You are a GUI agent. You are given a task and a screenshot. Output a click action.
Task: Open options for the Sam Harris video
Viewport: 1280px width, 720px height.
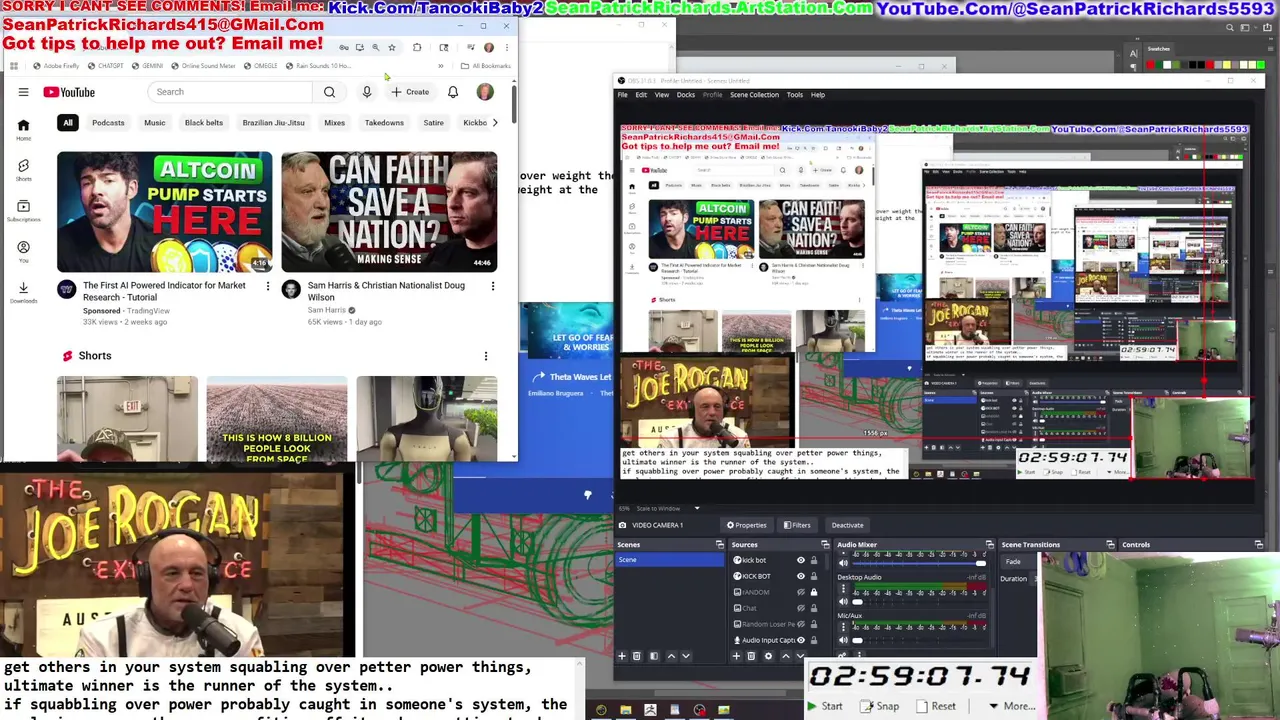click(x=492, y=287)
